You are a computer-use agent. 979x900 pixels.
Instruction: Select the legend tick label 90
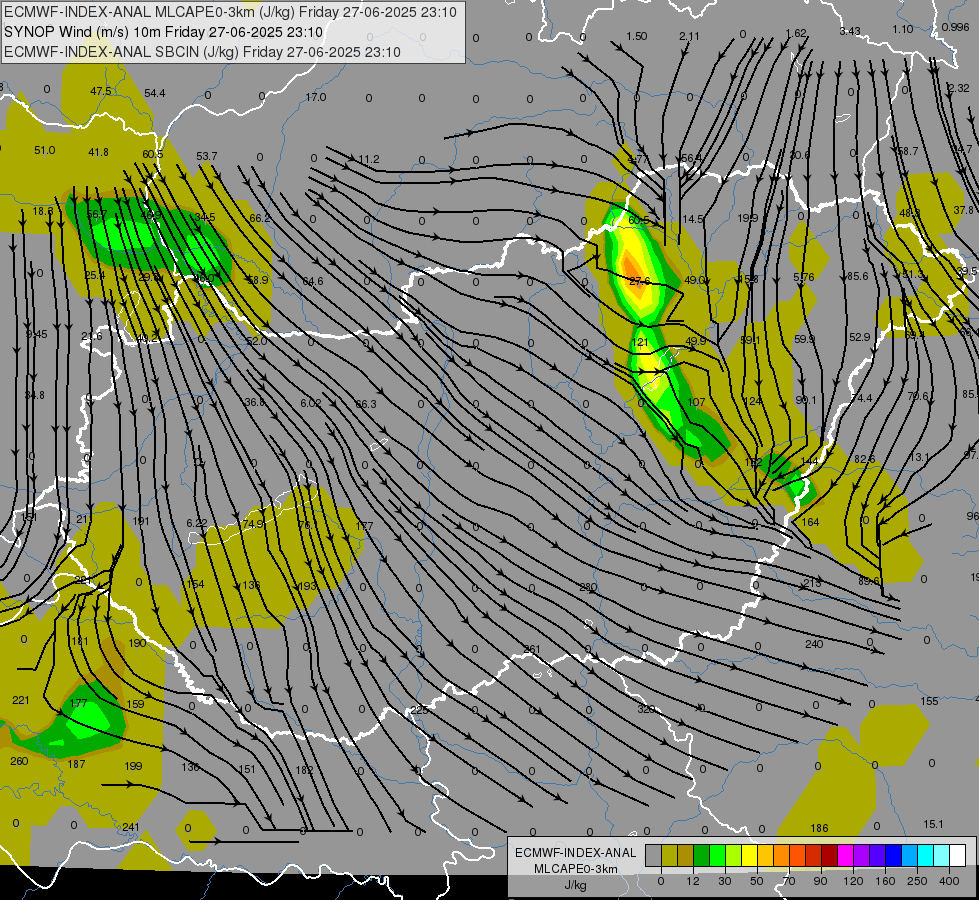point(820,881)
